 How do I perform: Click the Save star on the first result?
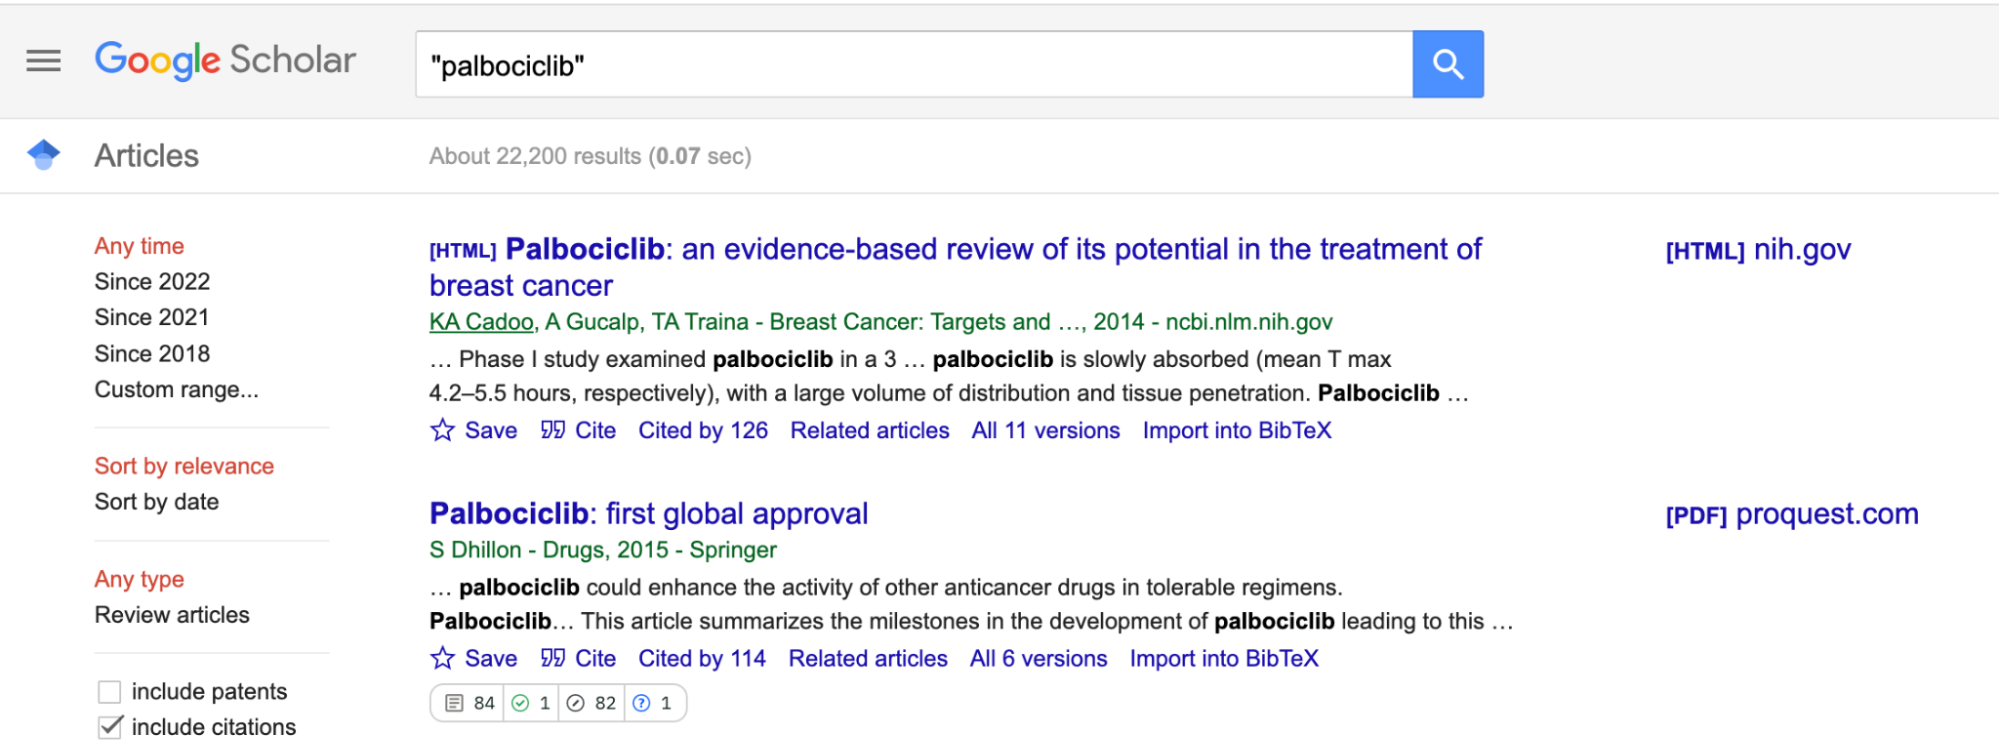(443, 431)
